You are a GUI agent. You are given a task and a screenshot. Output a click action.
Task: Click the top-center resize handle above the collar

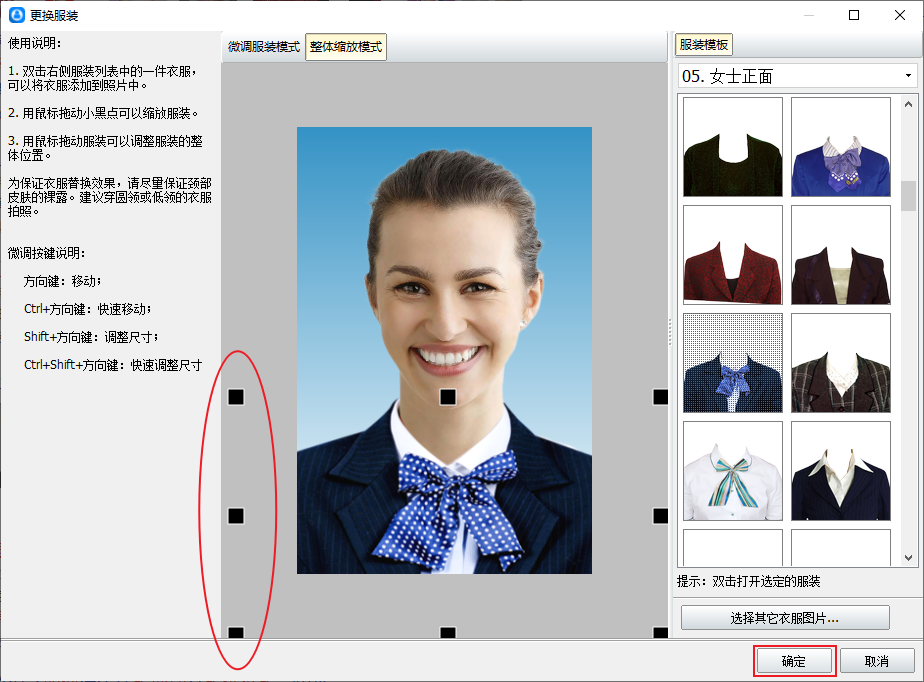(x=448, y=397)
